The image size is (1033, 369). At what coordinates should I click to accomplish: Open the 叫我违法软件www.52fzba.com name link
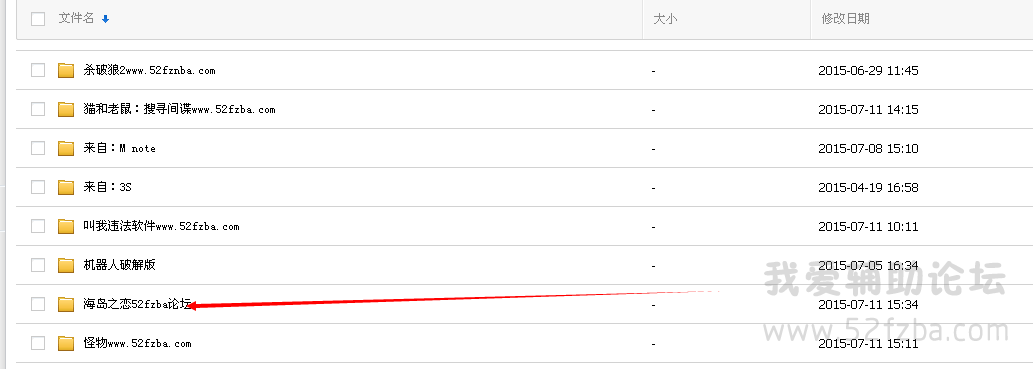pos(161,226)
